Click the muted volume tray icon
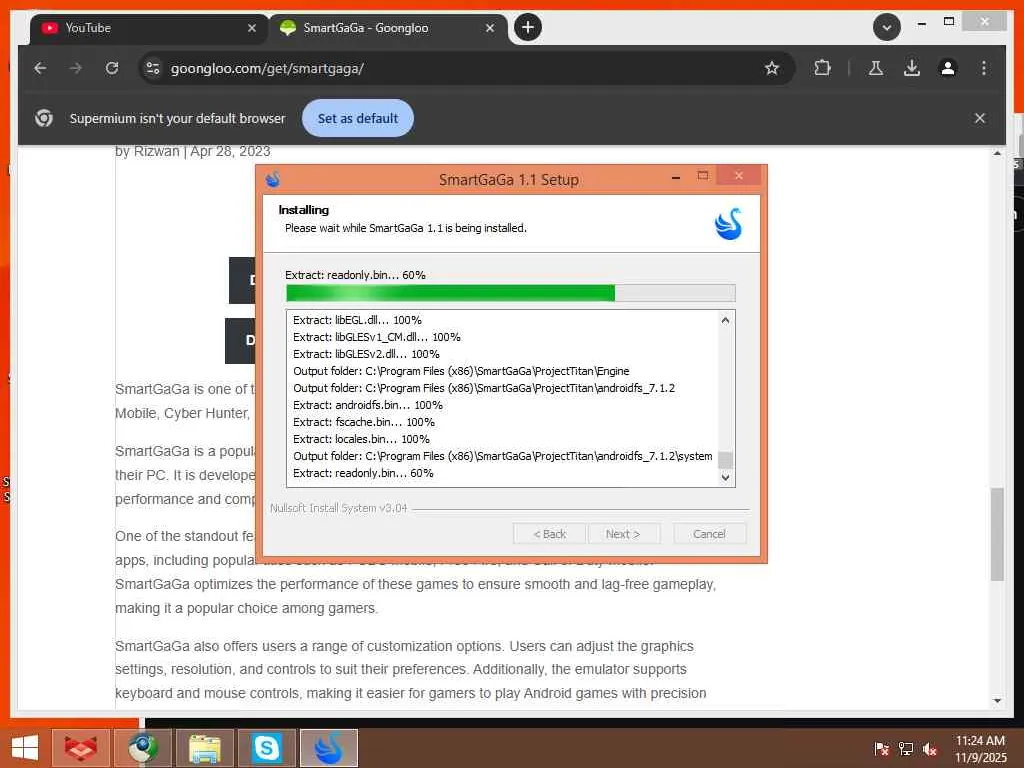Viewport: 1024px width, 768px height. [930, 749]
